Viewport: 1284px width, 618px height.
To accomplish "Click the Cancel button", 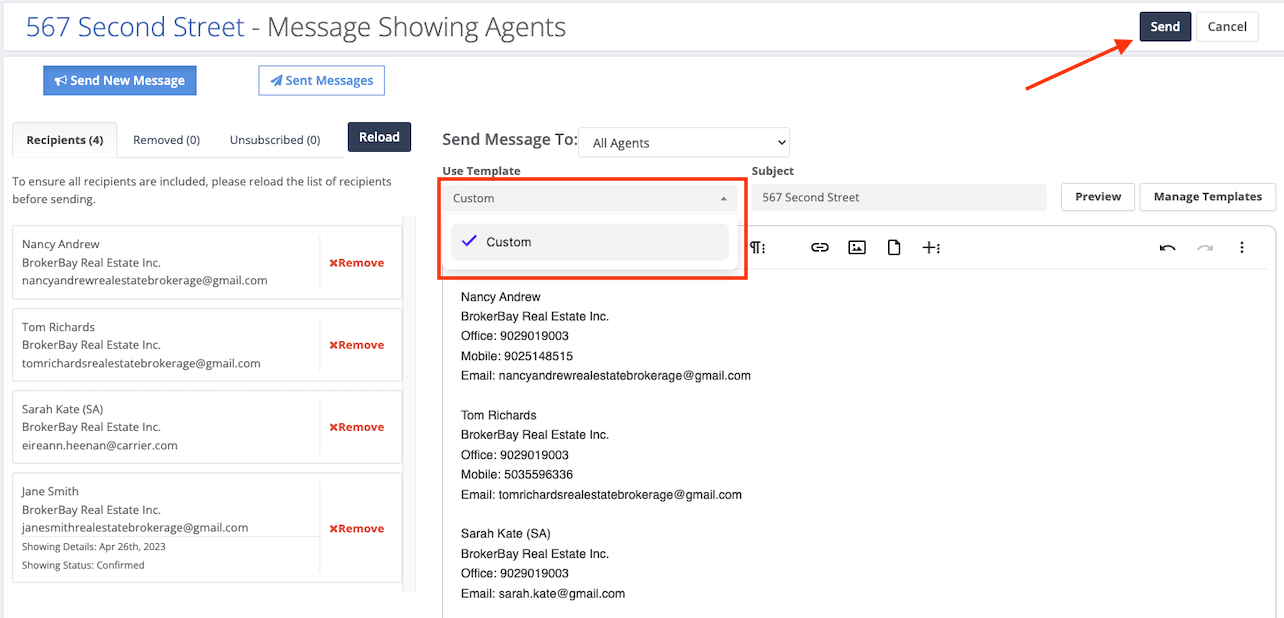I will [x=1227, y=27].
